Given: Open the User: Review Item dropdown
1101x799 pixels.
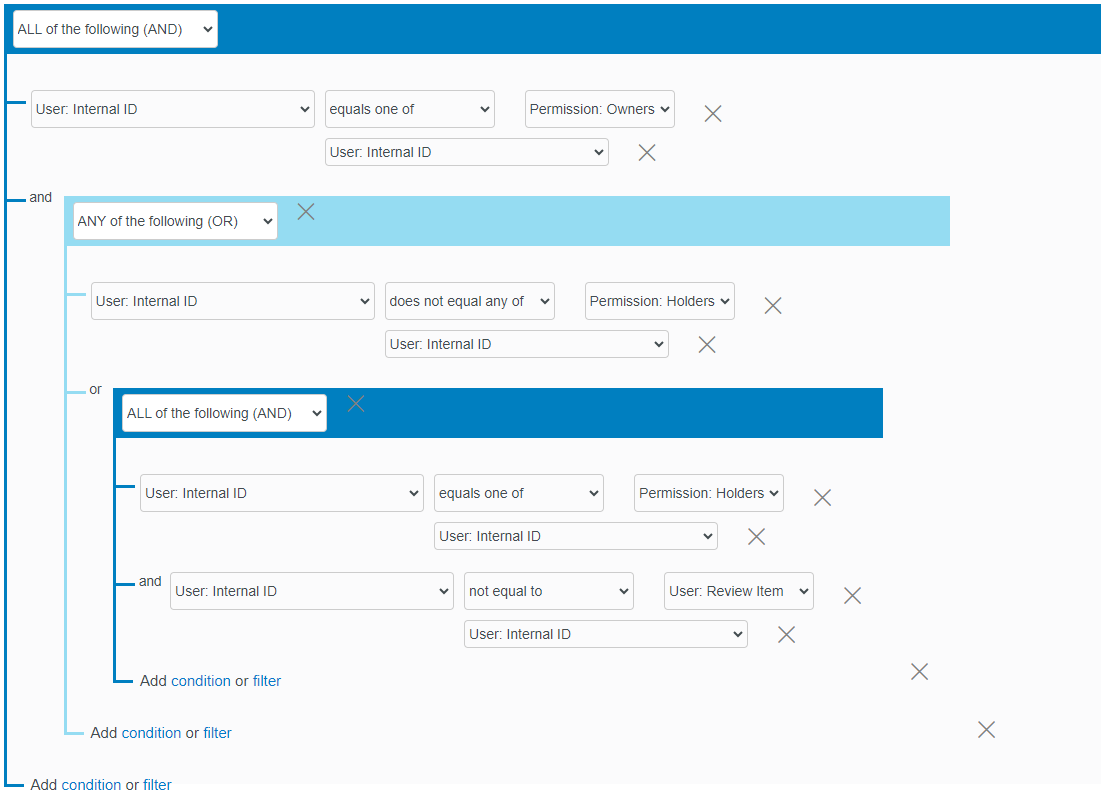Looking at the screenshot, I should 738,591.
